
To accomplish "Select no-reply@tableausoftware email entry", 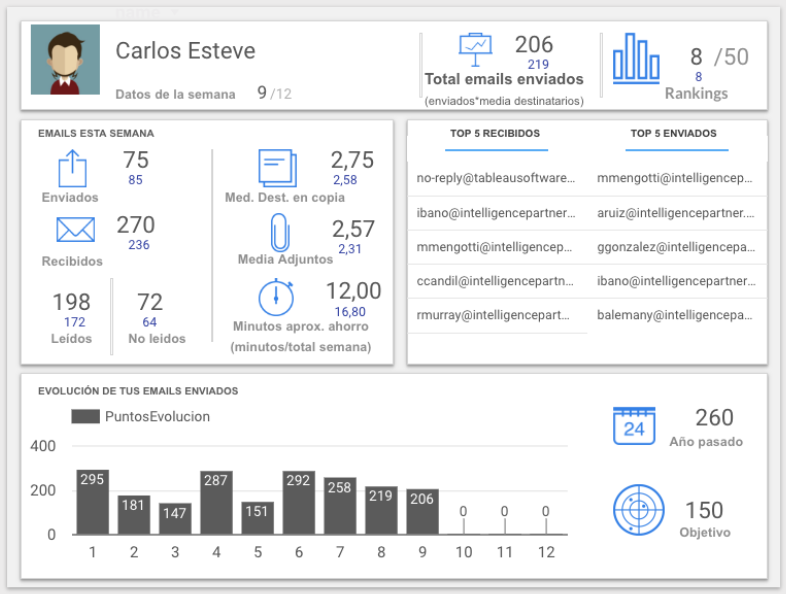I will tap(497, 178).
